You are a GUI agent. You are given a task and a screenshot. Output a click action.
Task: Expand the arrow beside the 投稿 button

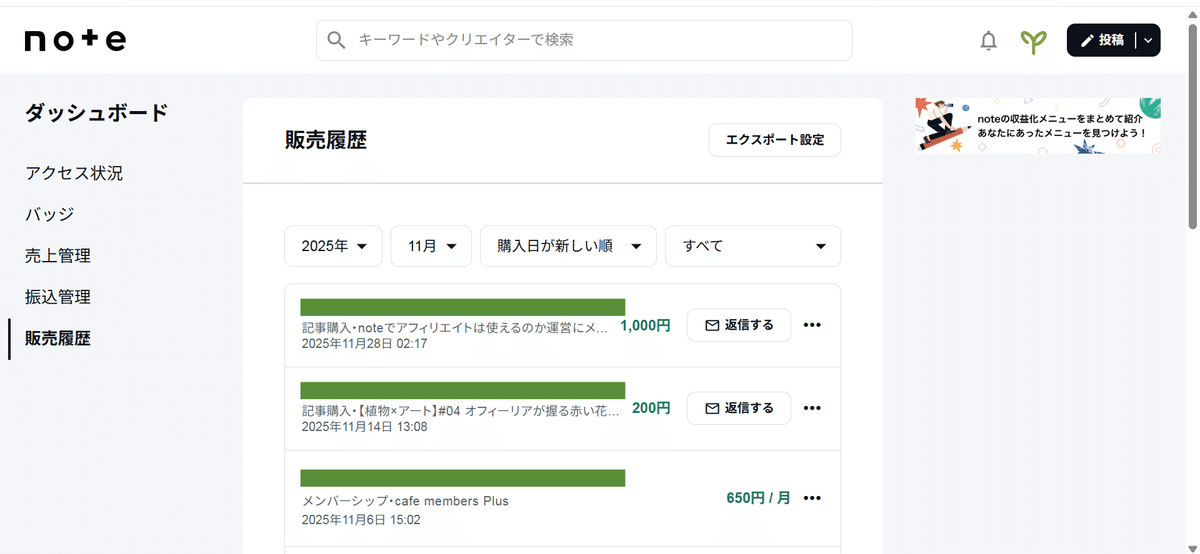tap(1148, 40)
